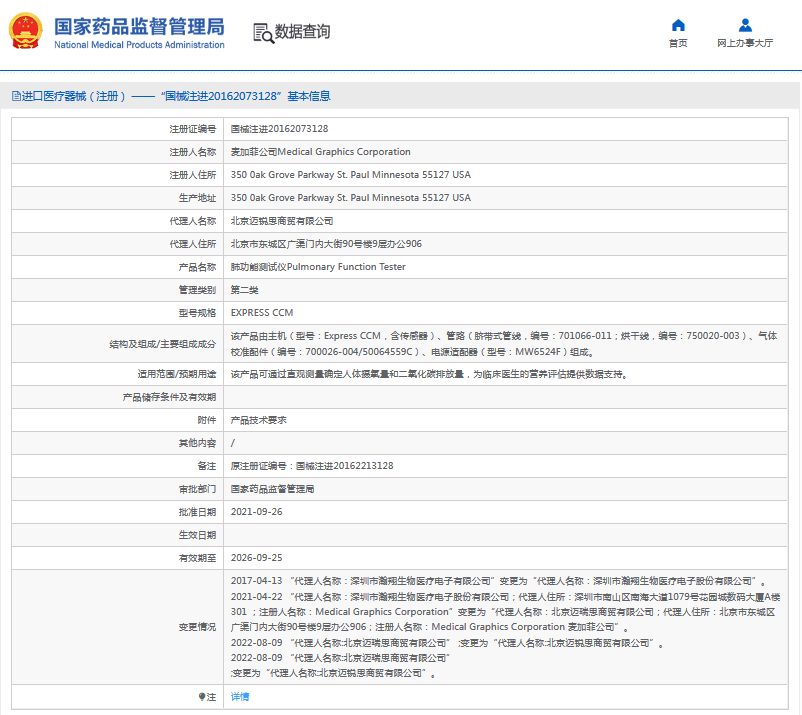
Task: Select 肺功能测试仪Pulmonary Function Tester text
Action: click(x=318, y=267)
